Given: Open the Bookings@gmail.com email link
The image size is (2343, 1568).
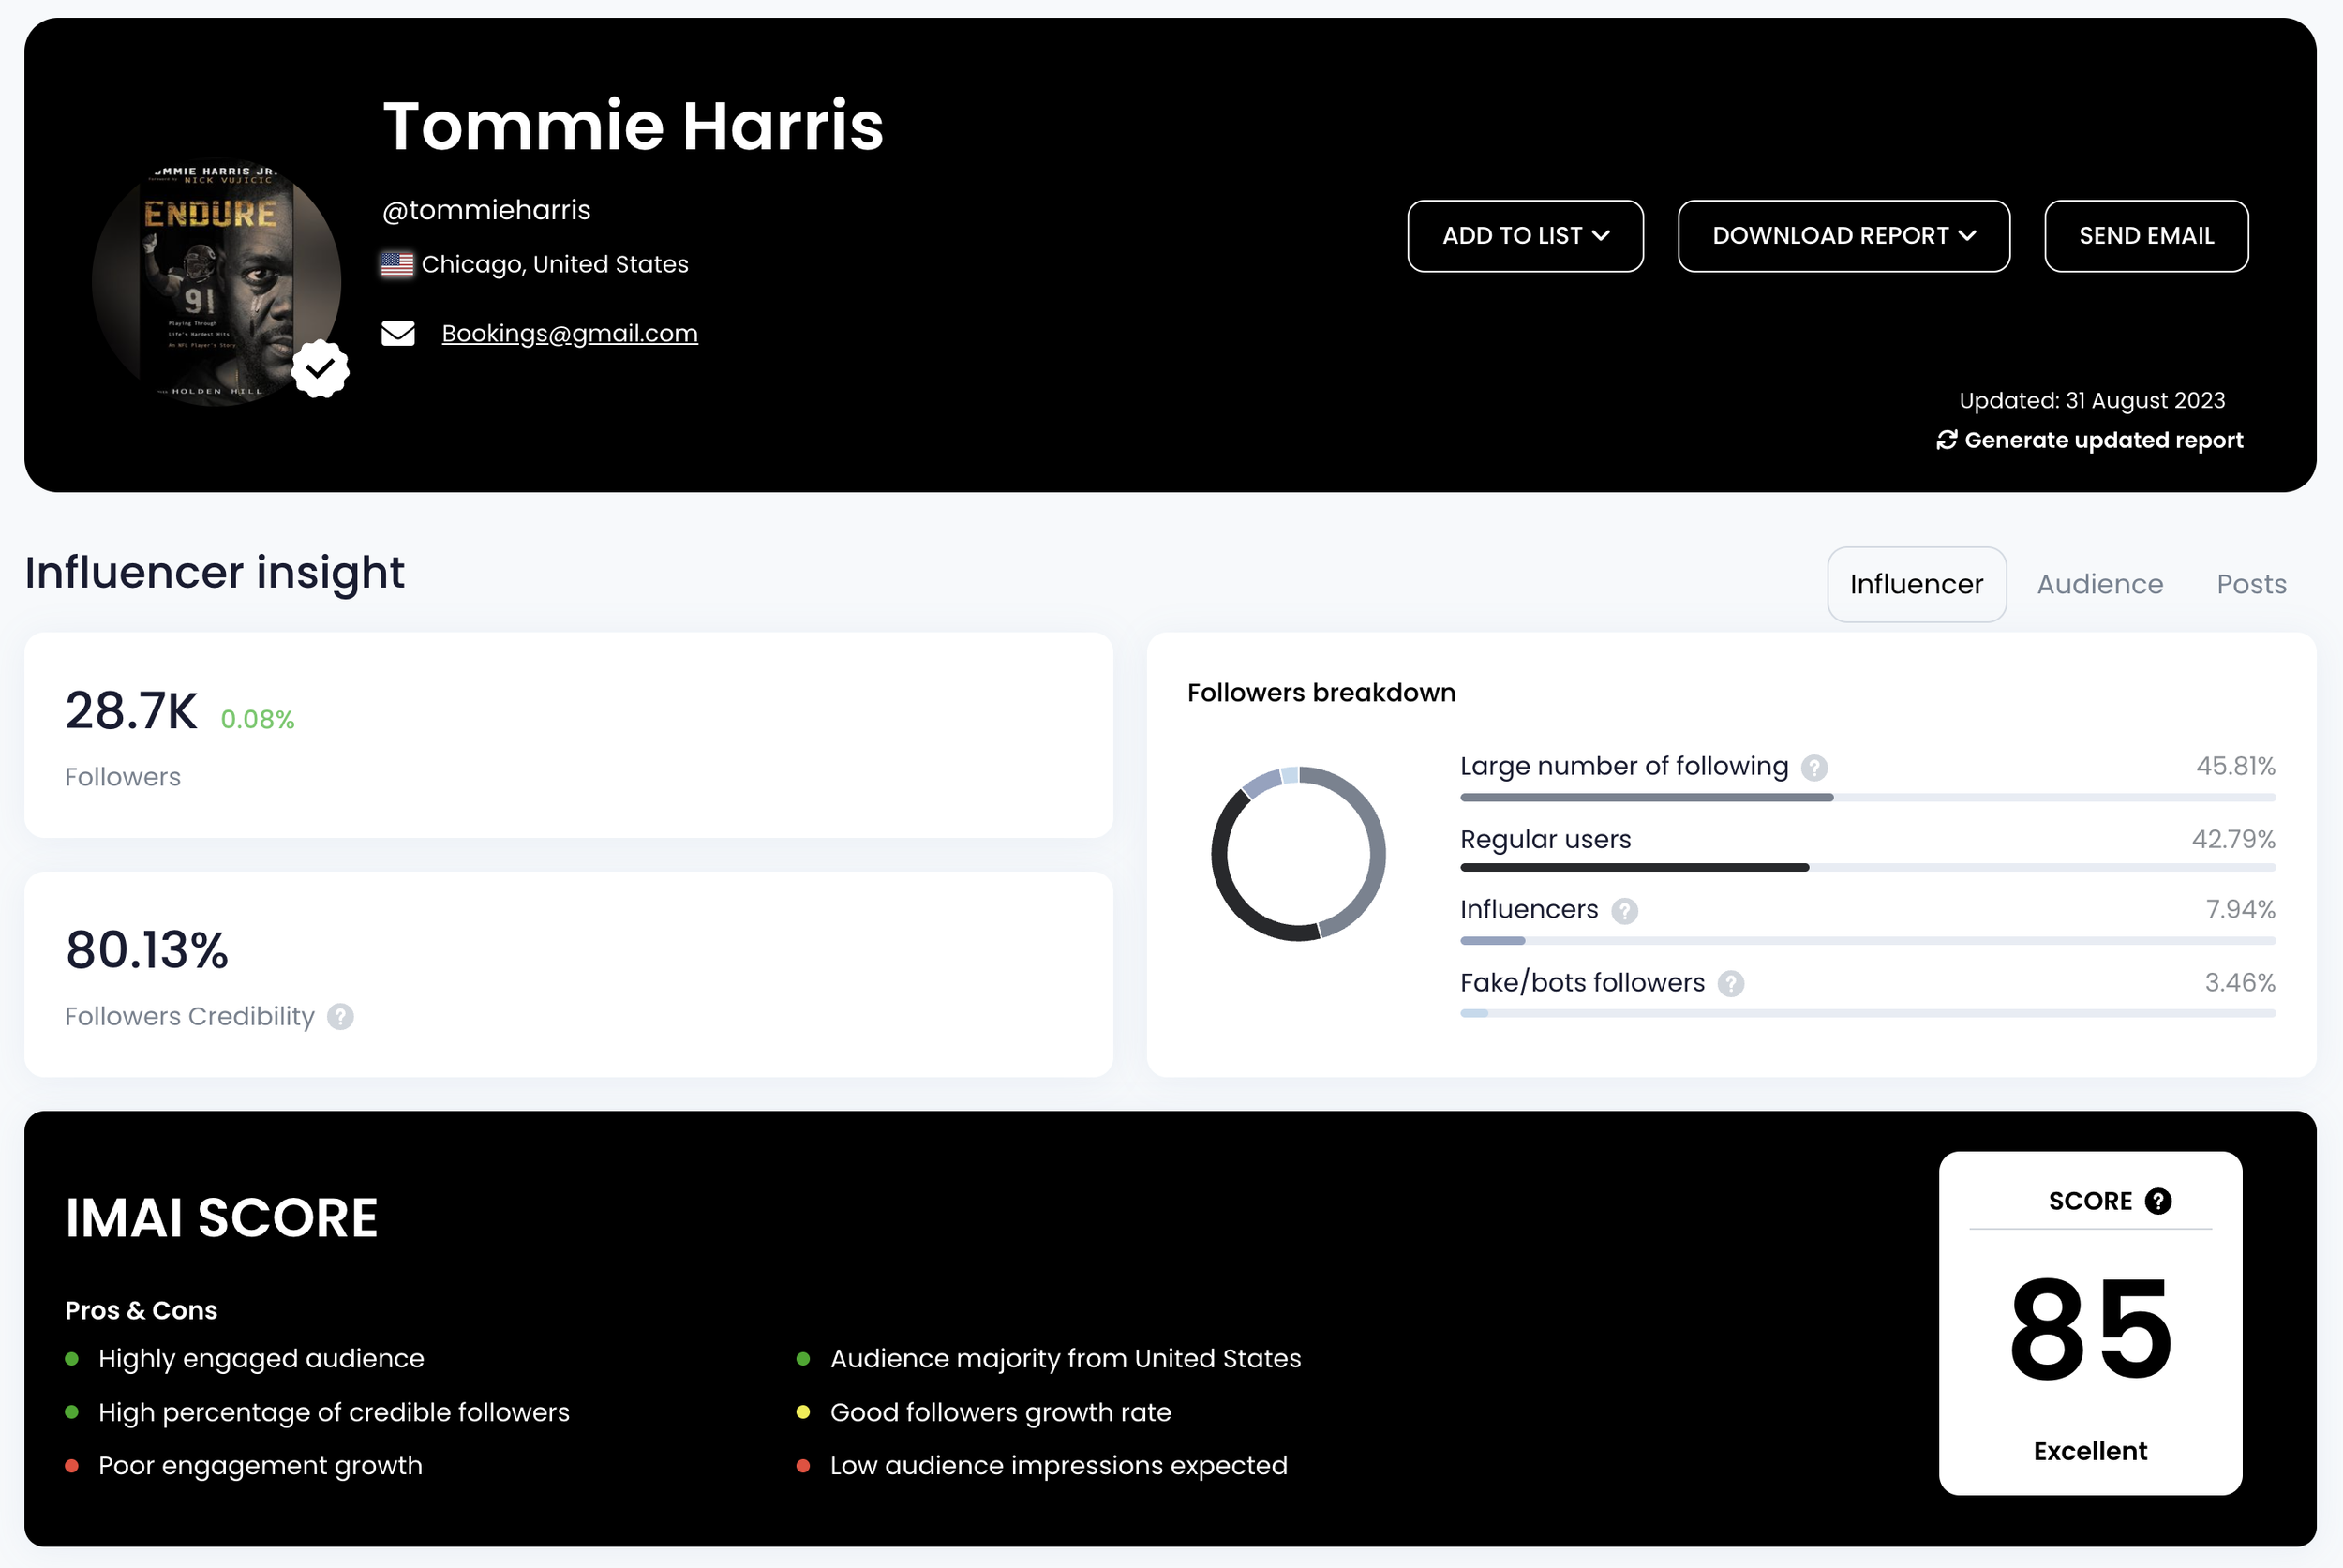Looking at the screenshot, I should click(x=569, y=333).
